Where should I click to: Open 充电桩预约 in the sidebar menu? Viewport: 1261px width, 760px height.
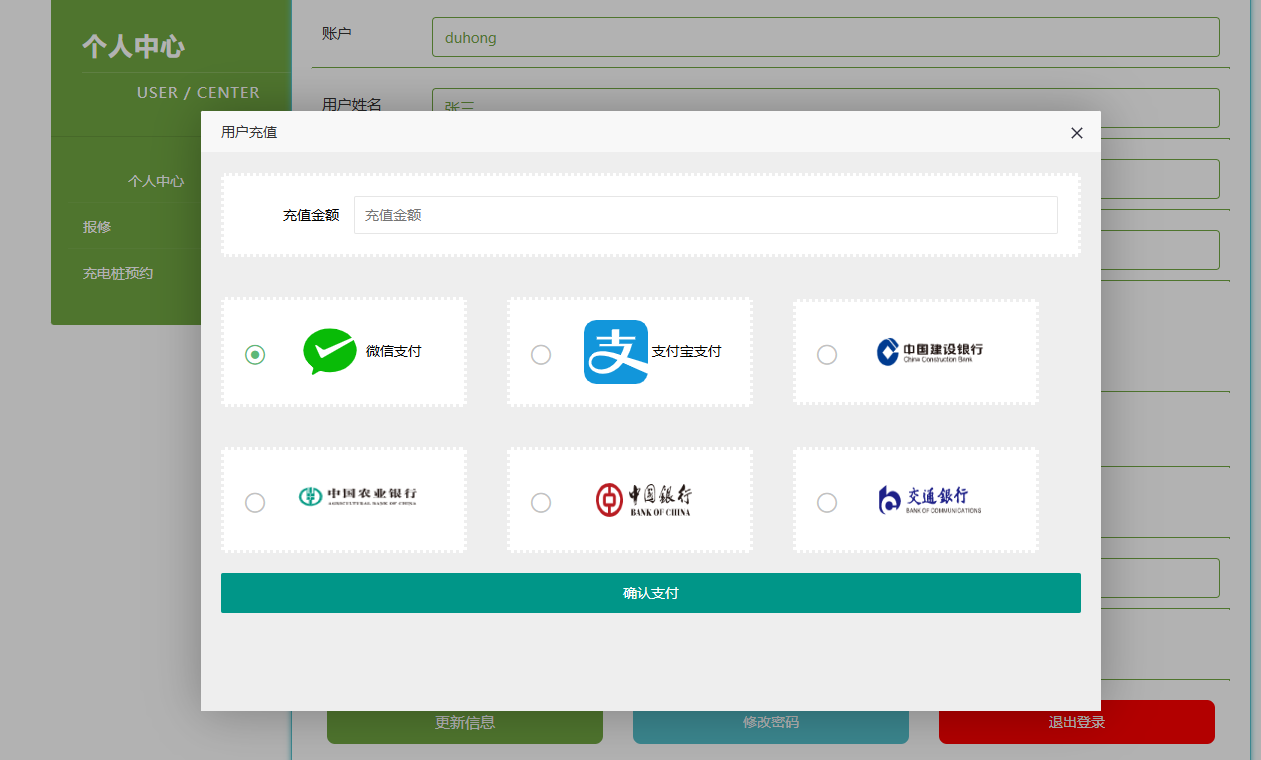(118, 273)
